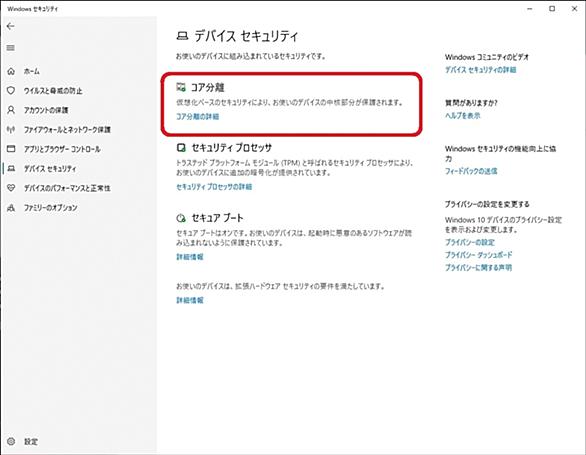This screenshot has height=455, width=586.
Task: Click the back arrow icon
Action: coord(10,26)
